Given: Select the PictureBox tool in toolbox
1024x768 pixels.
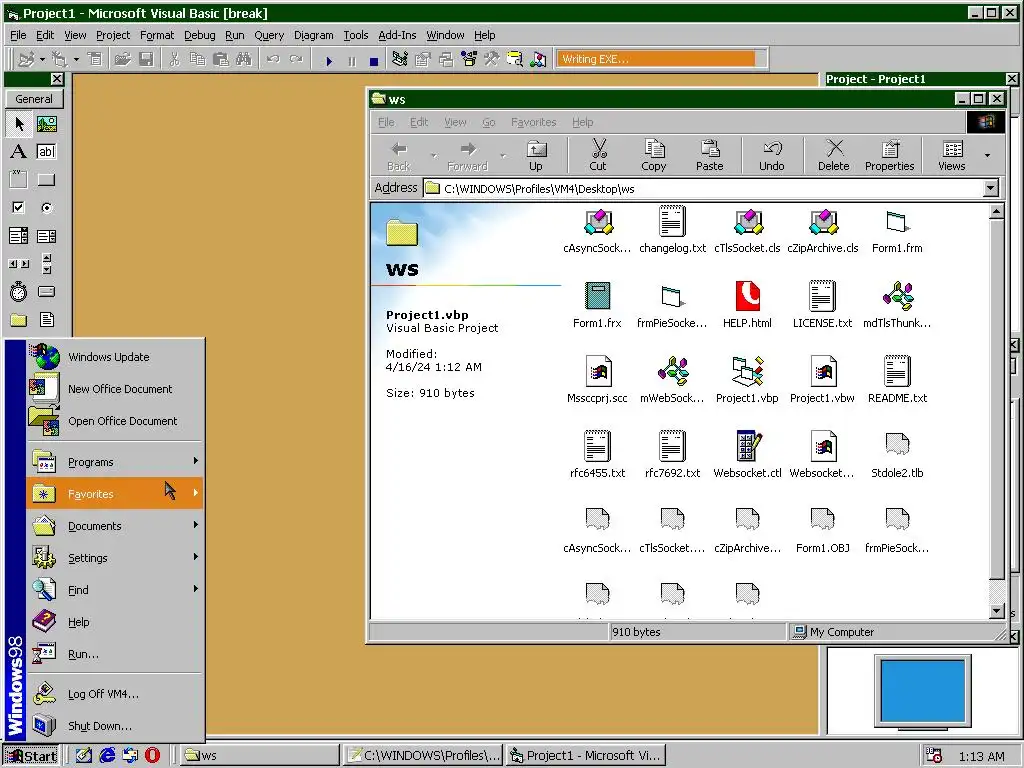Looking at the screenshot, I should (x=46, y=123).
